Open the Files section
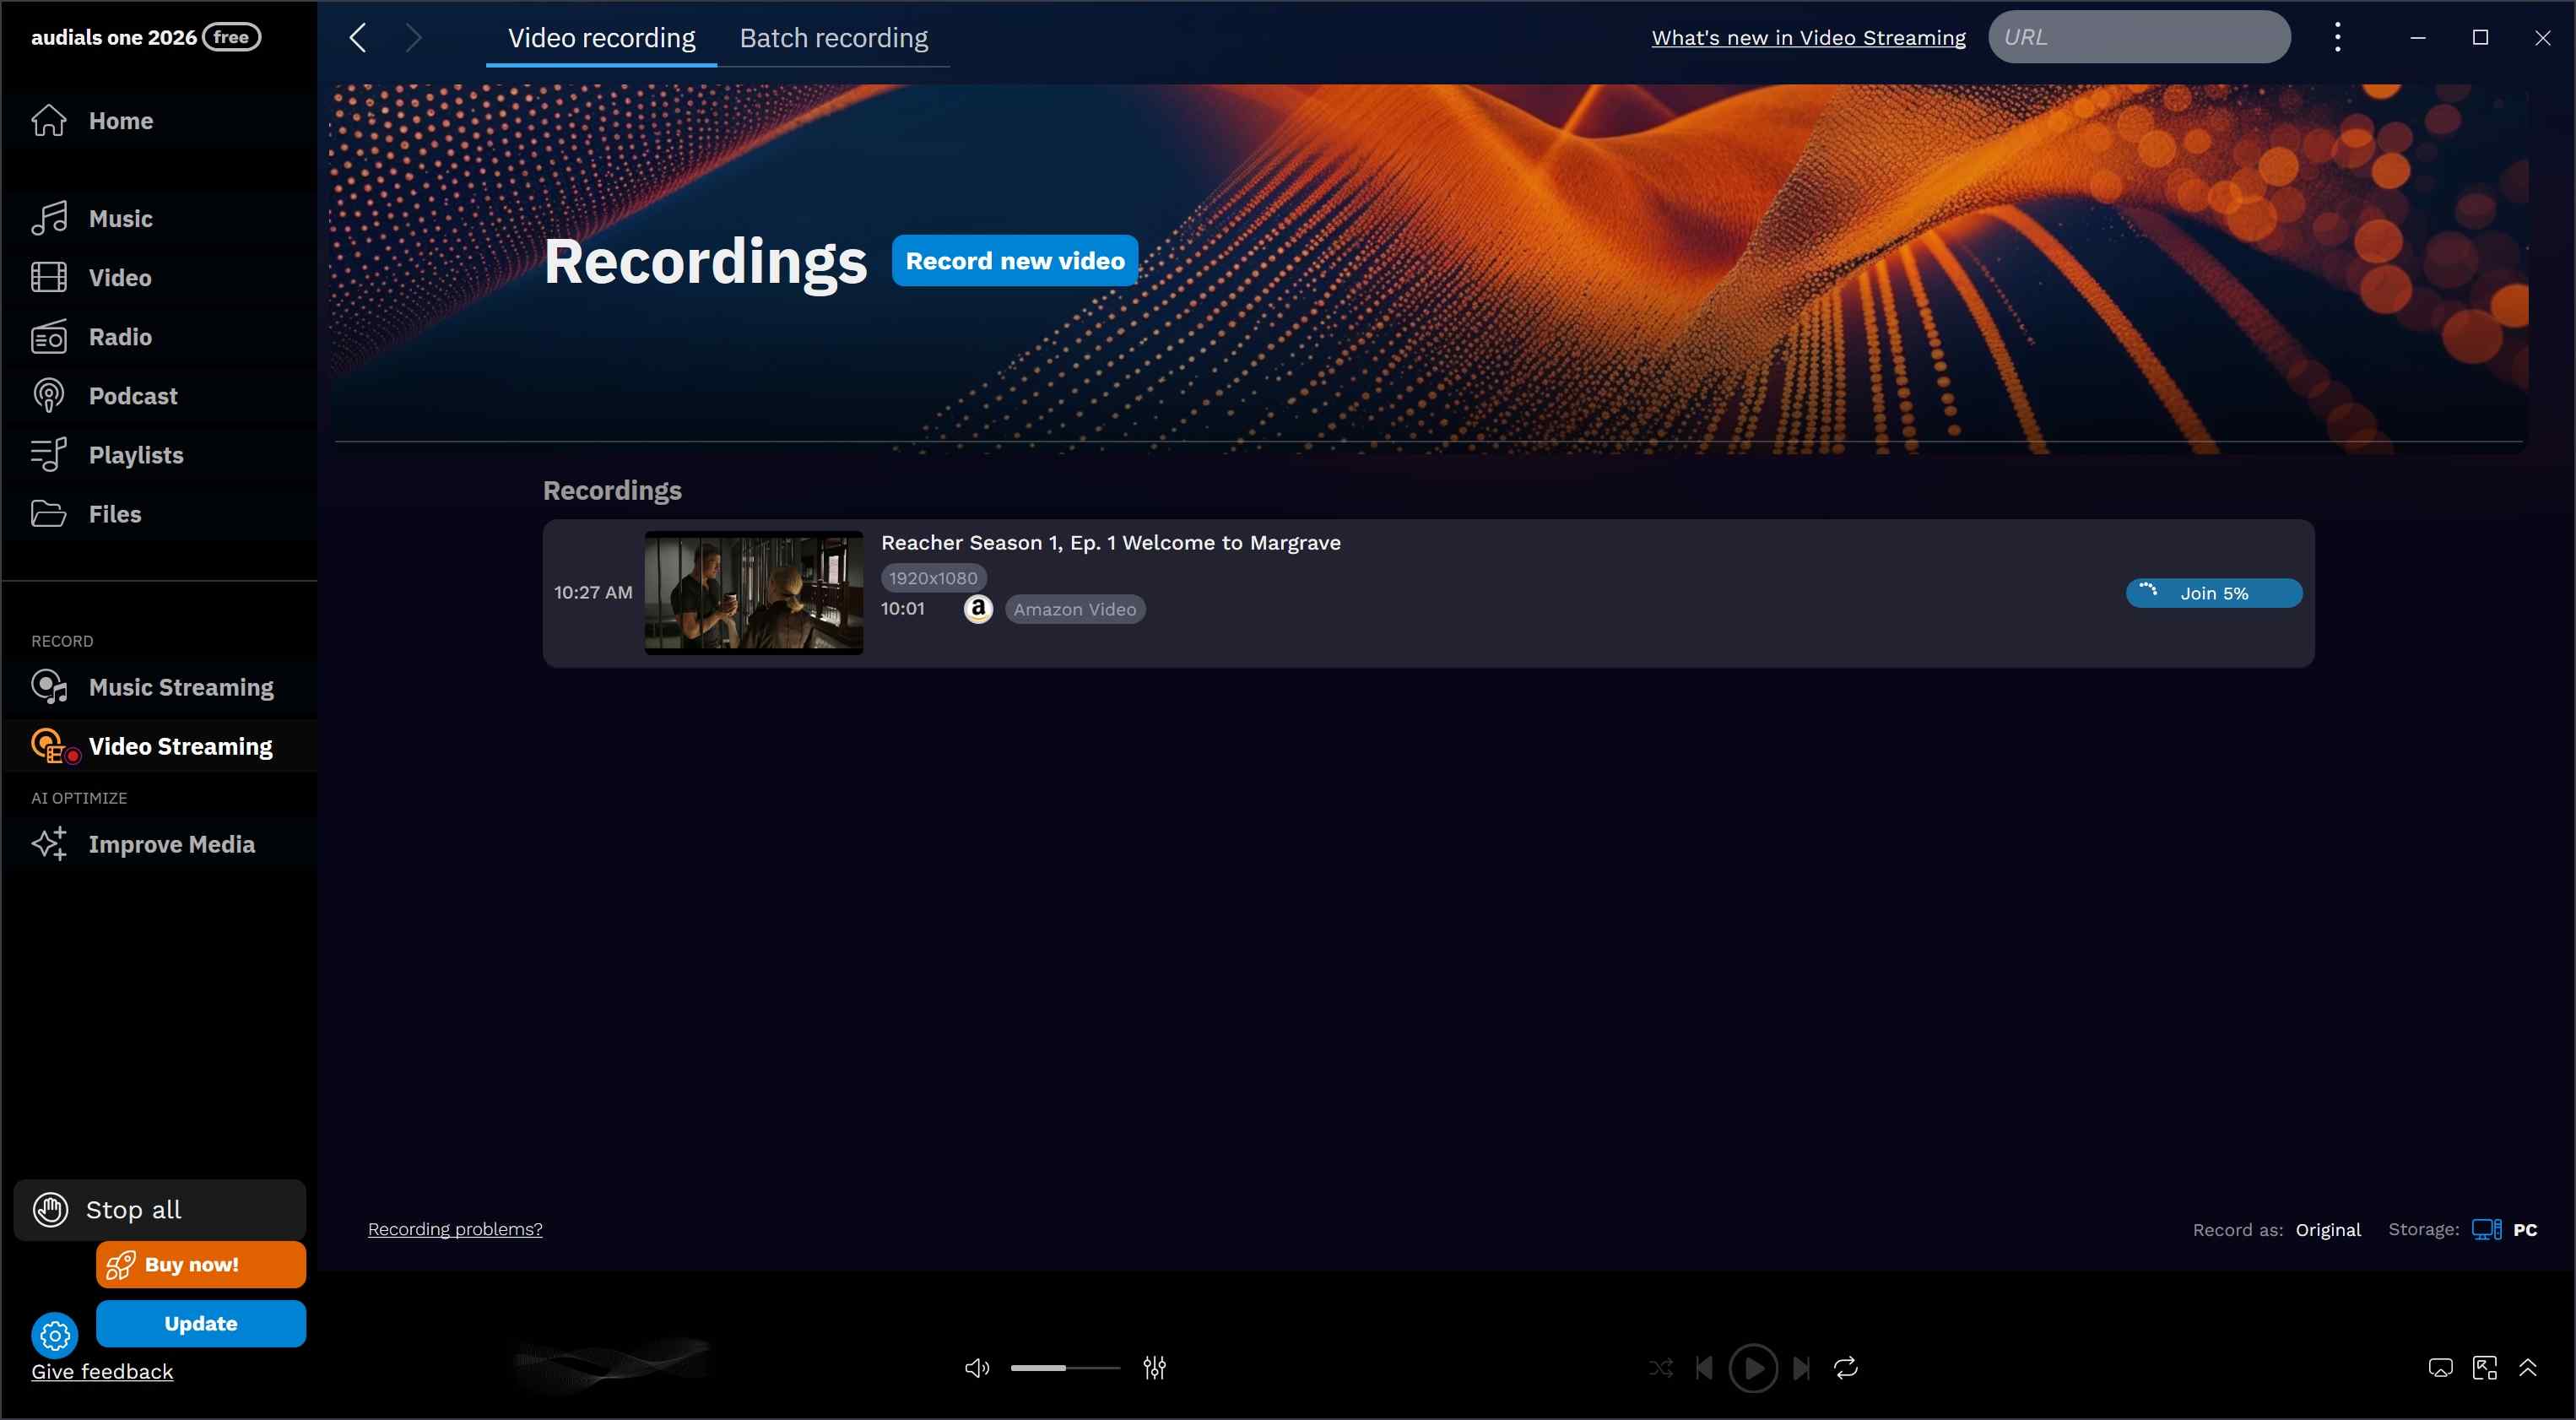Image resolution: width=2576 pixels, height=1420 pixels. point(114,513)
